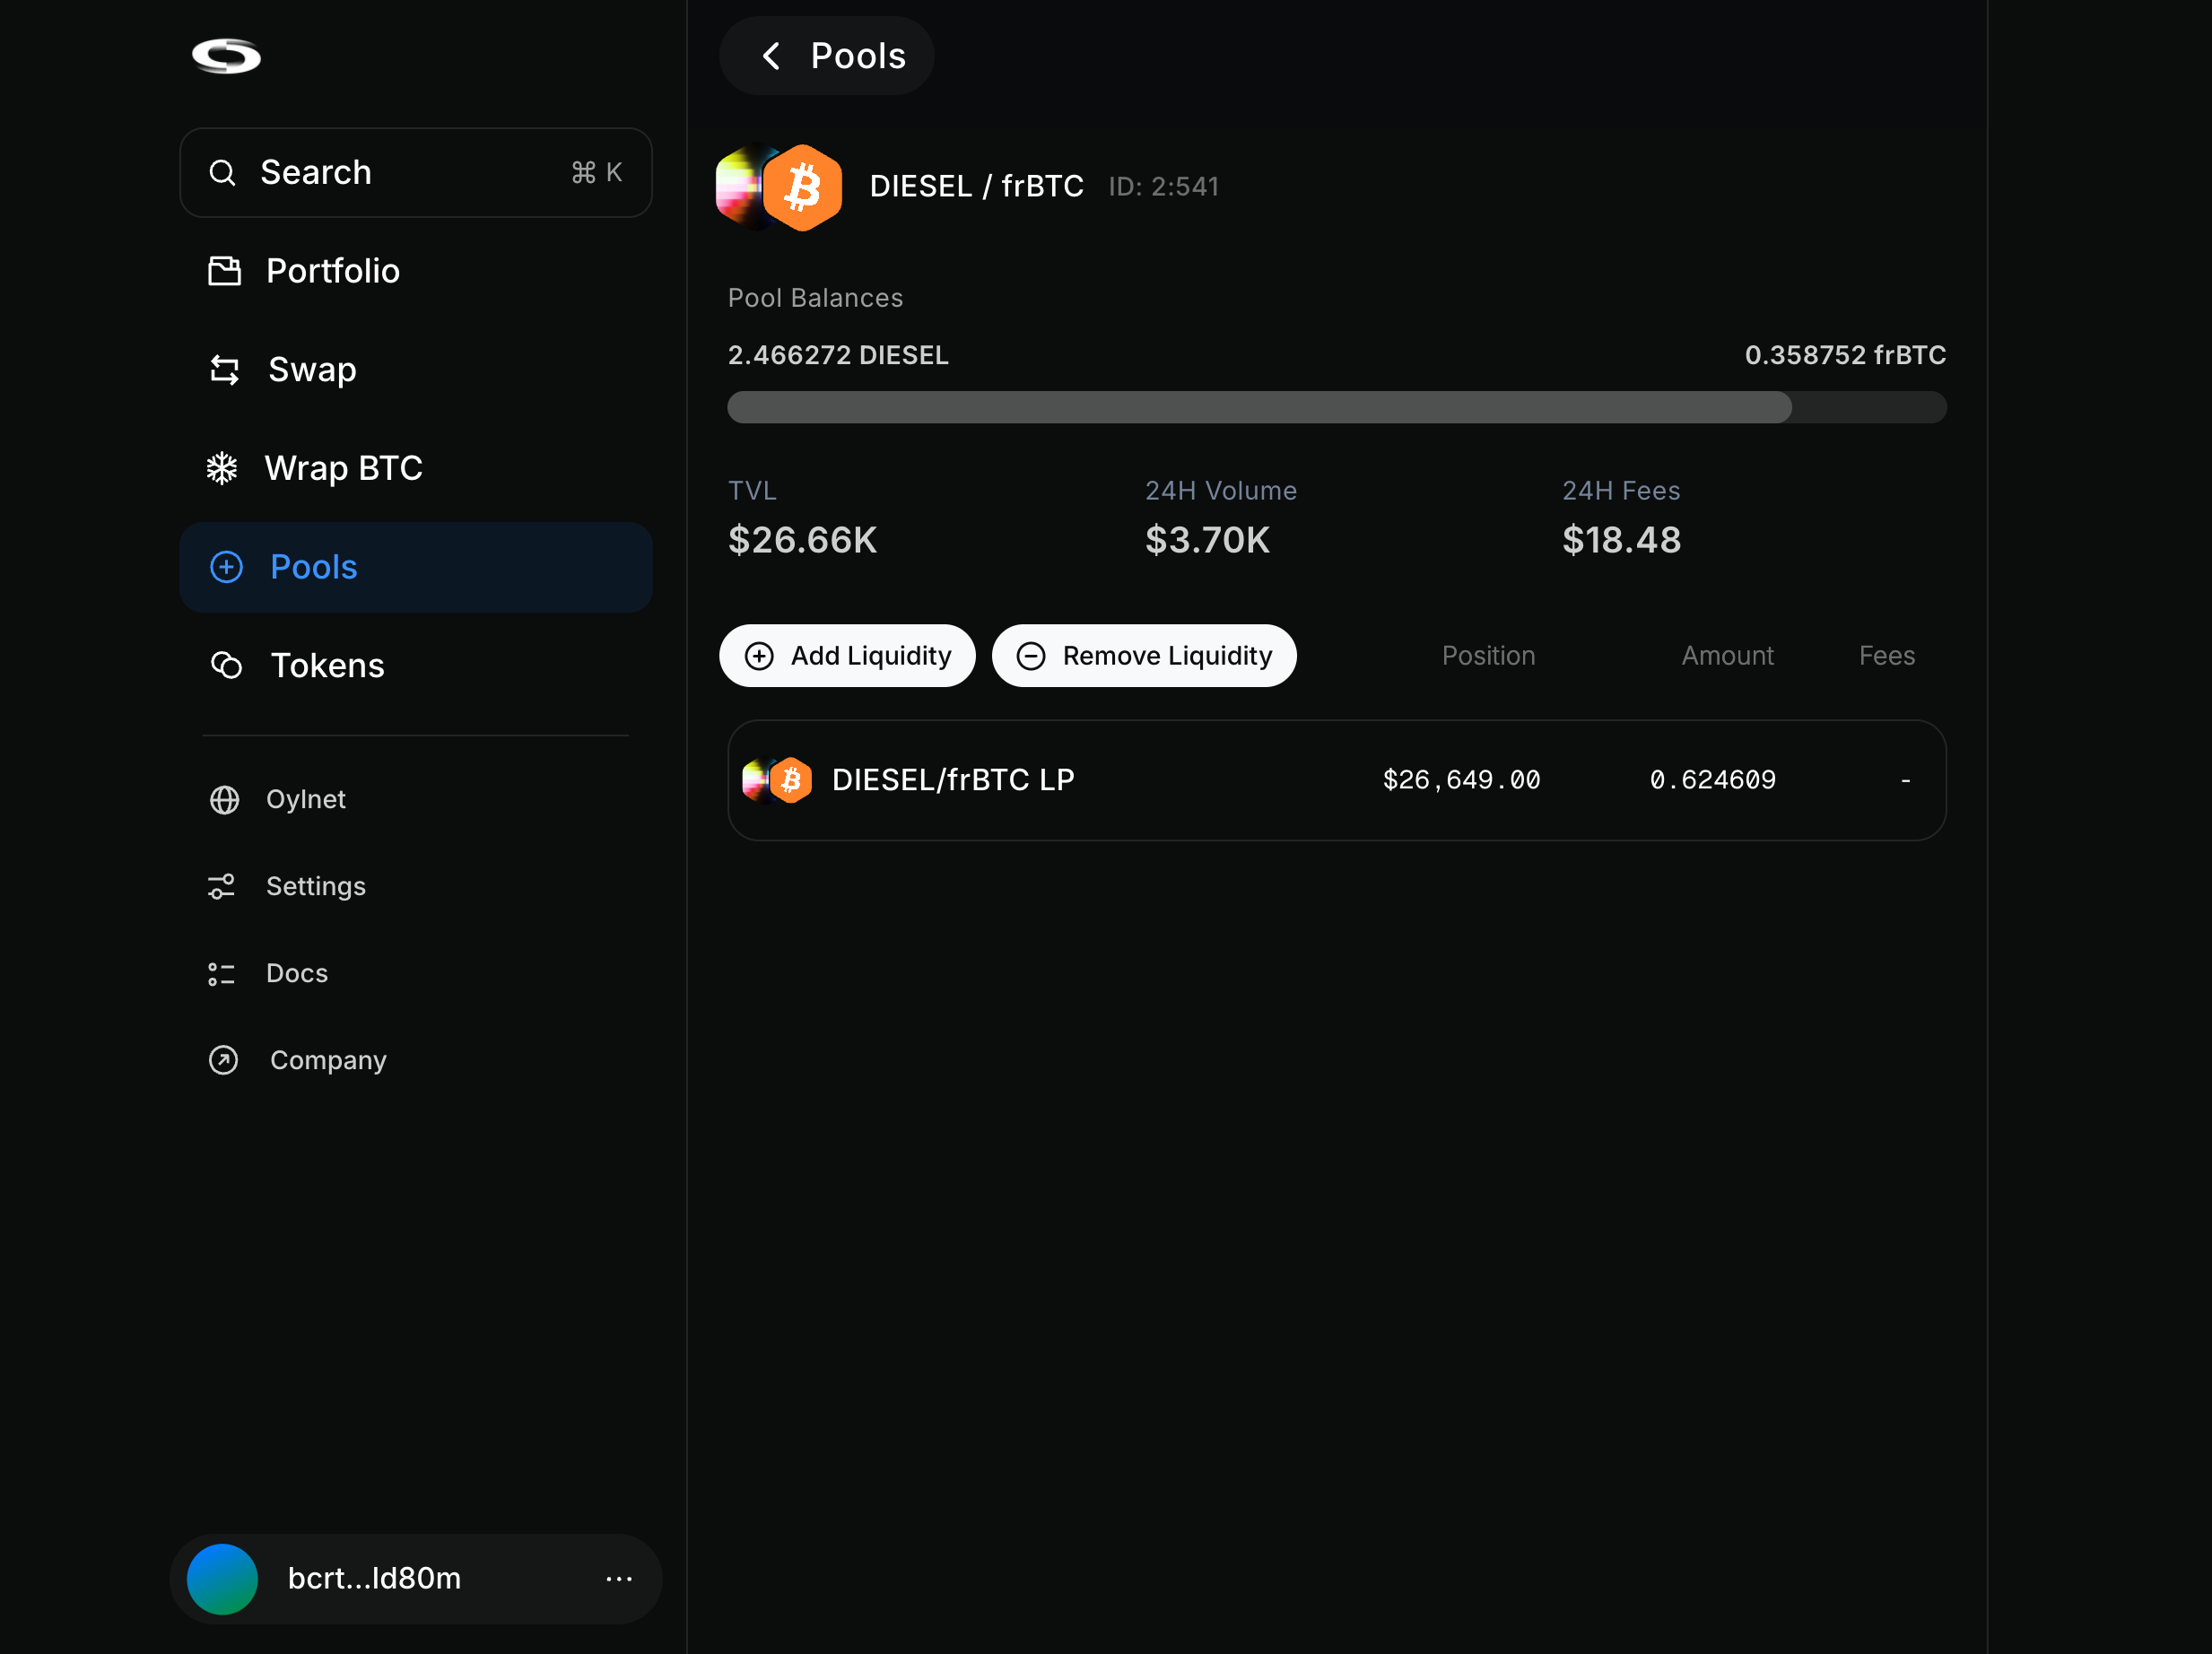Click the 24H Fees value $18.48
Screen dimensions: 2212x1654
coord(1621,540)
